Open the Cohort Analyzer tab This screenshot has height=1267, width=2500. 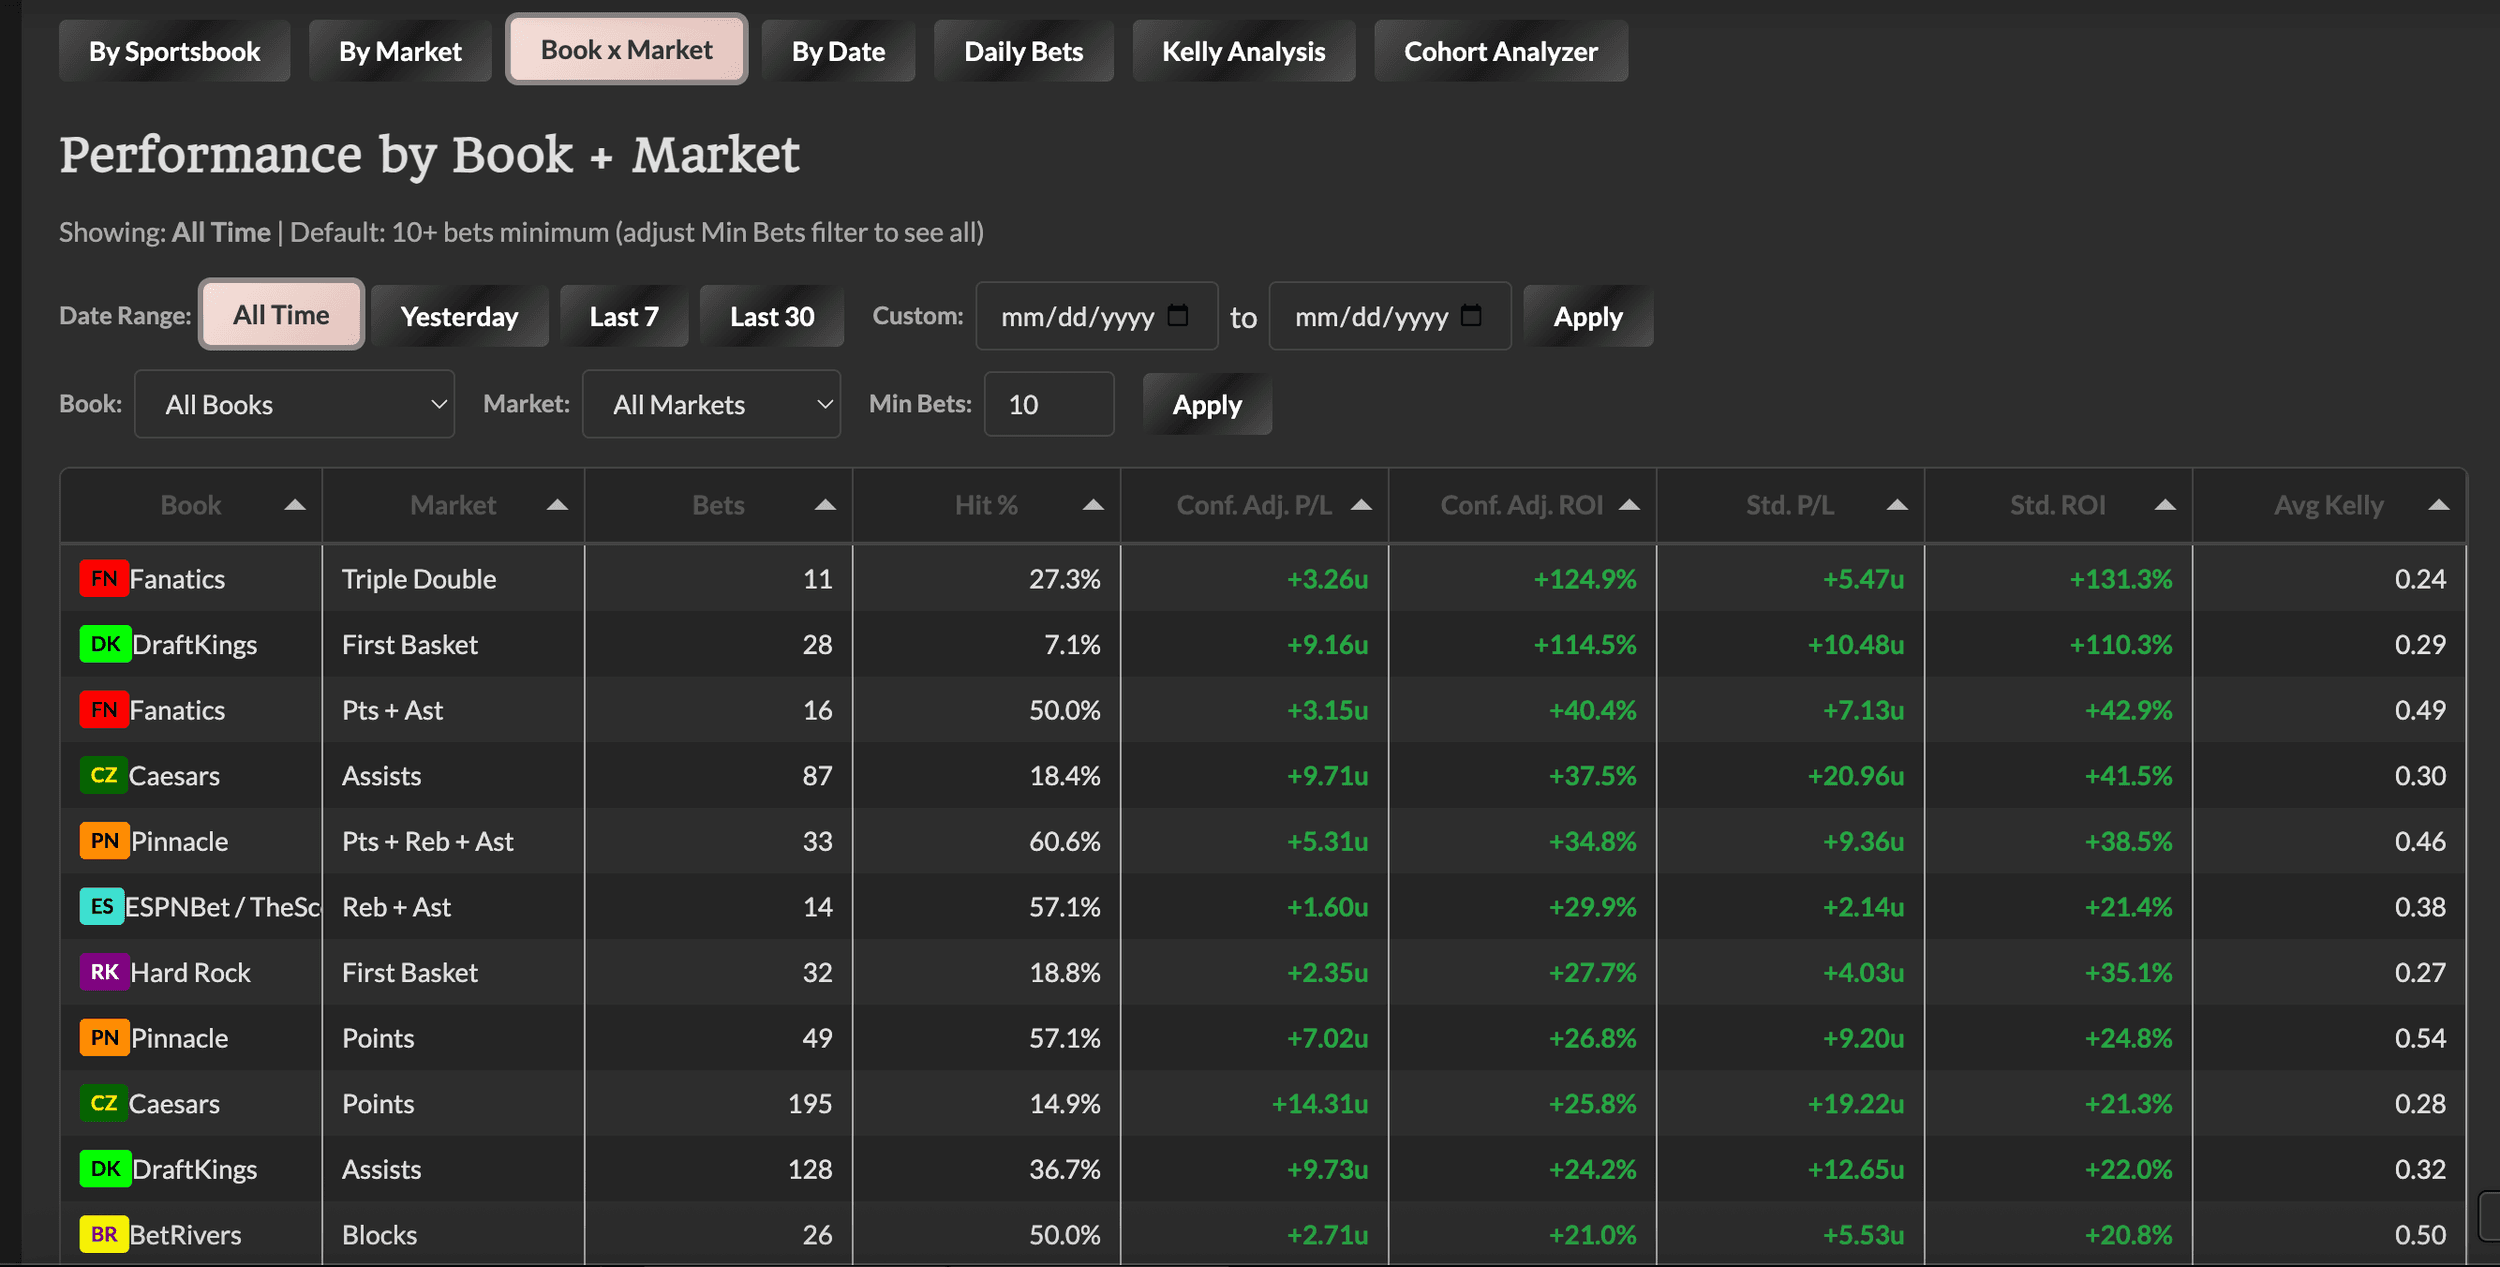pos(1500,51)
